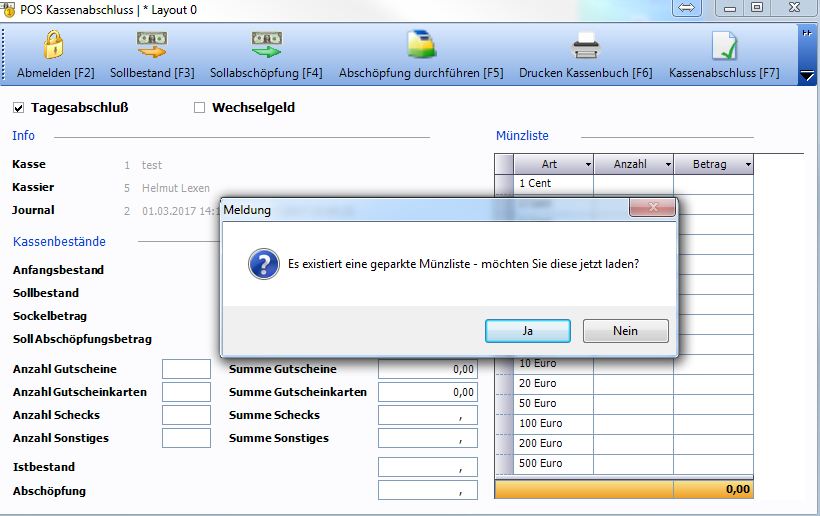
Task: Click the question mark icon in the dialog
Action: pyautogui.click(x=262, y=265)
